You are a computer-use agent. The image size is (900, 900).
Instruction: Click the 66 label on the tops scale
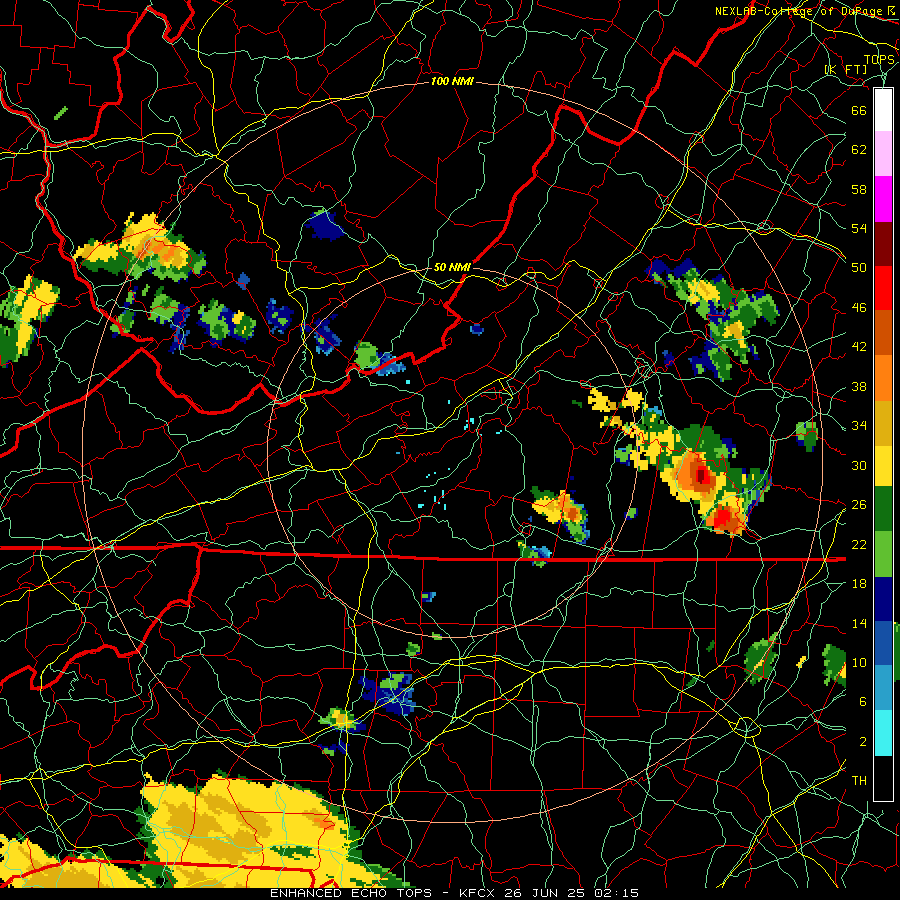tap(859, 110)
